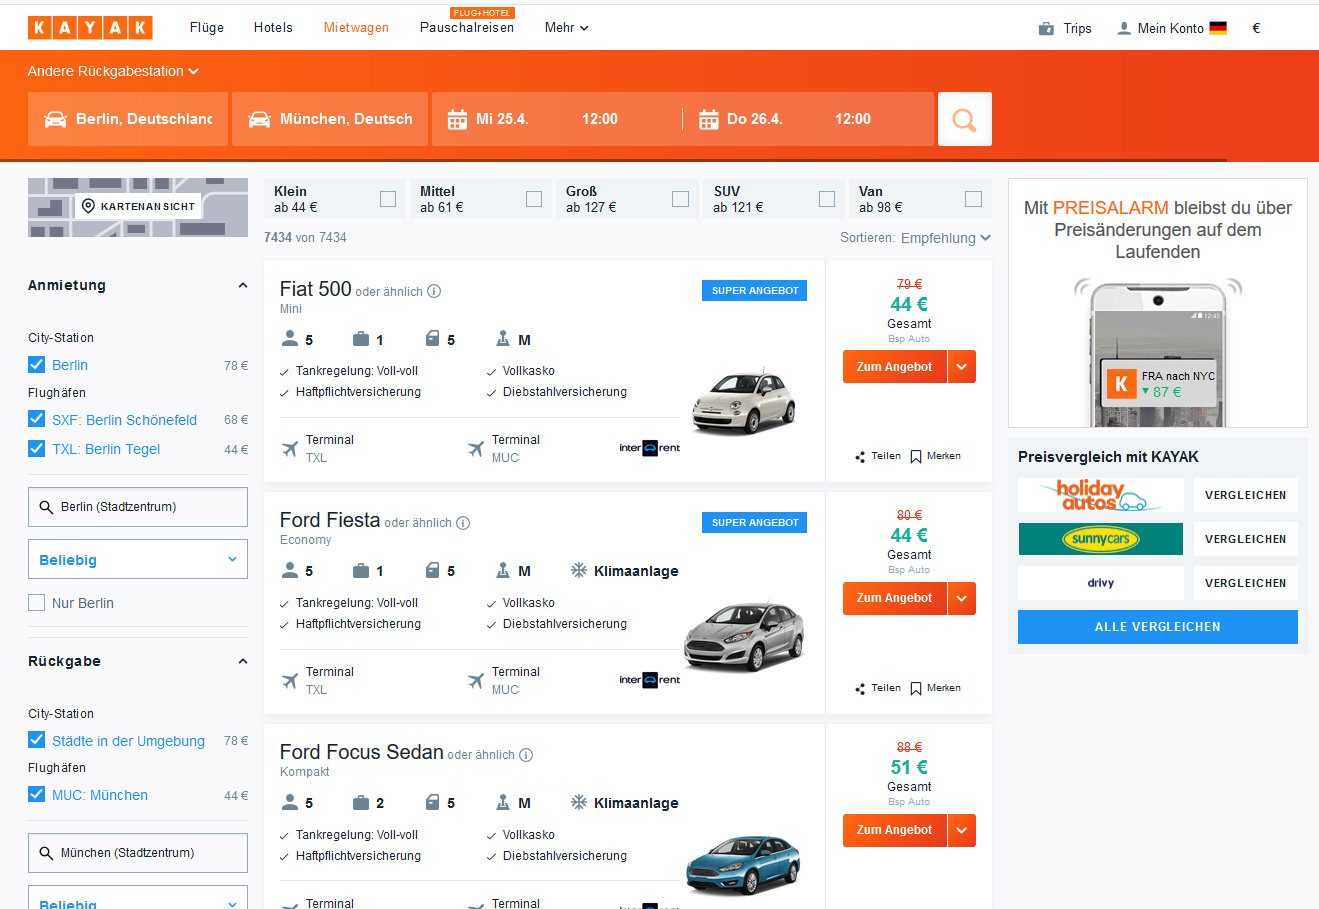Viewport: 1319px width, 909px height.
Task: Click Zum Angebot for Ford Focus Sedan
Action: pyautogui.click(x=895, y=830)
